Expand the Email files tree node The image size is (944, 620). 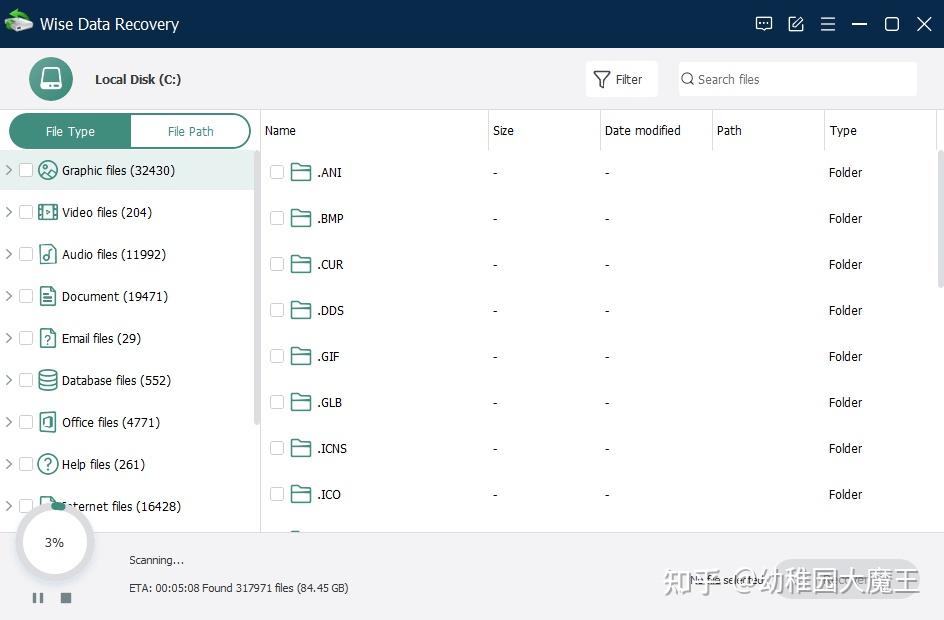[x=8, y=338]
